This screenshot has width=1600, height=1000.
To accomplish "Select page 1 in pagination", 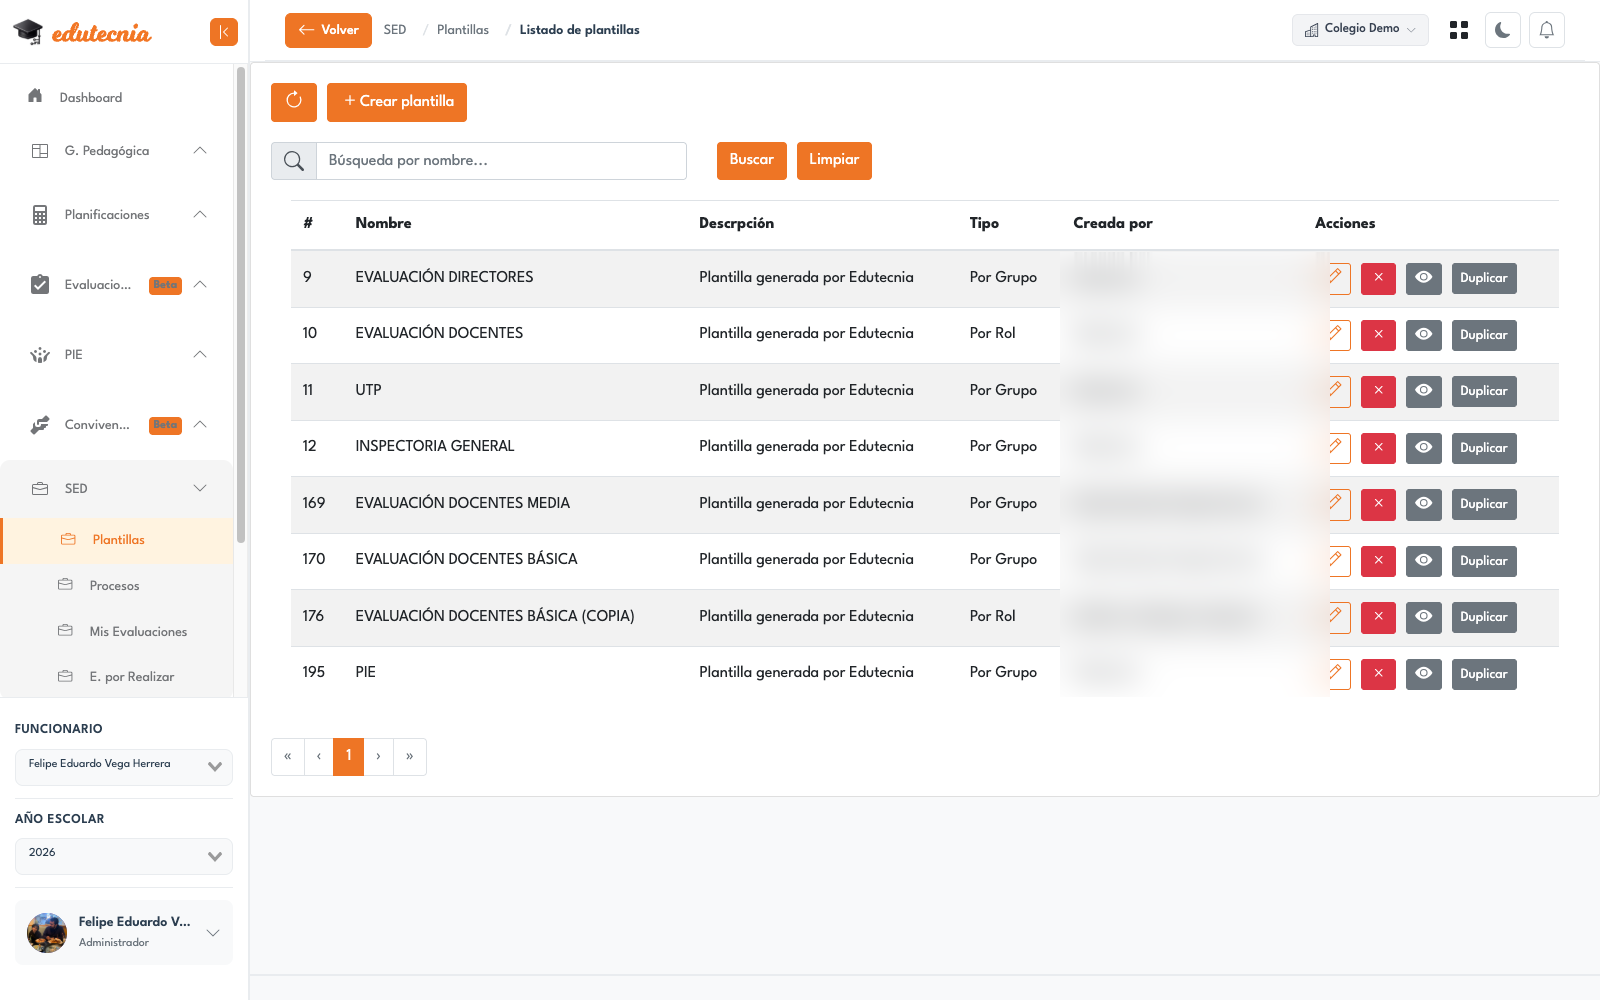I will tap(348, 757).
